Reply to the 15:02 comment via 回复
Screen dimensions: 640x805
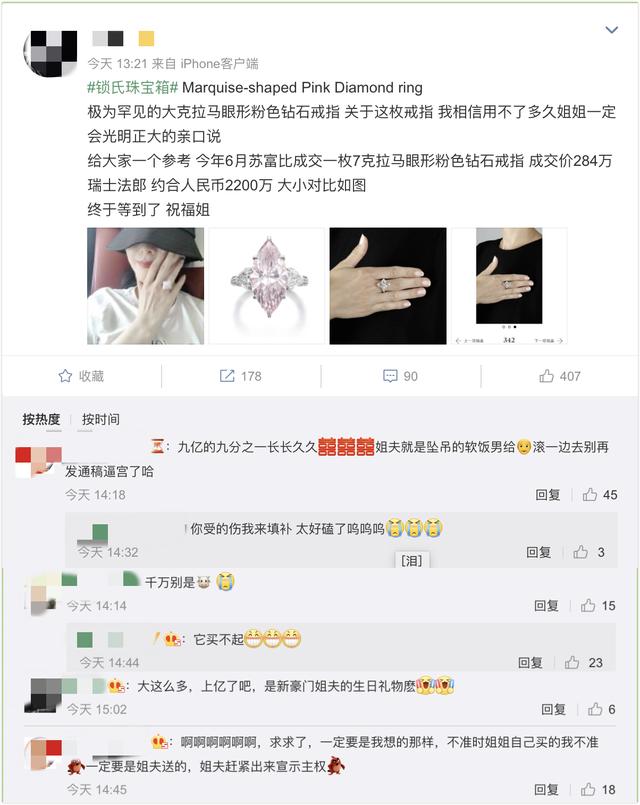click(553, 710)
